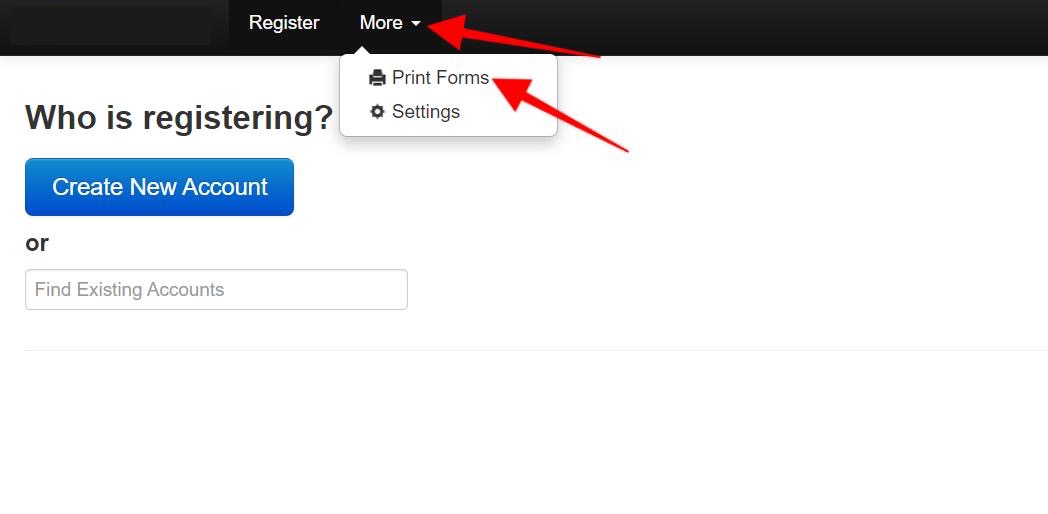This screenshot has width=1048, height=514.
Task: Click empty dark navbar area right of More
Action: [802, 27]
